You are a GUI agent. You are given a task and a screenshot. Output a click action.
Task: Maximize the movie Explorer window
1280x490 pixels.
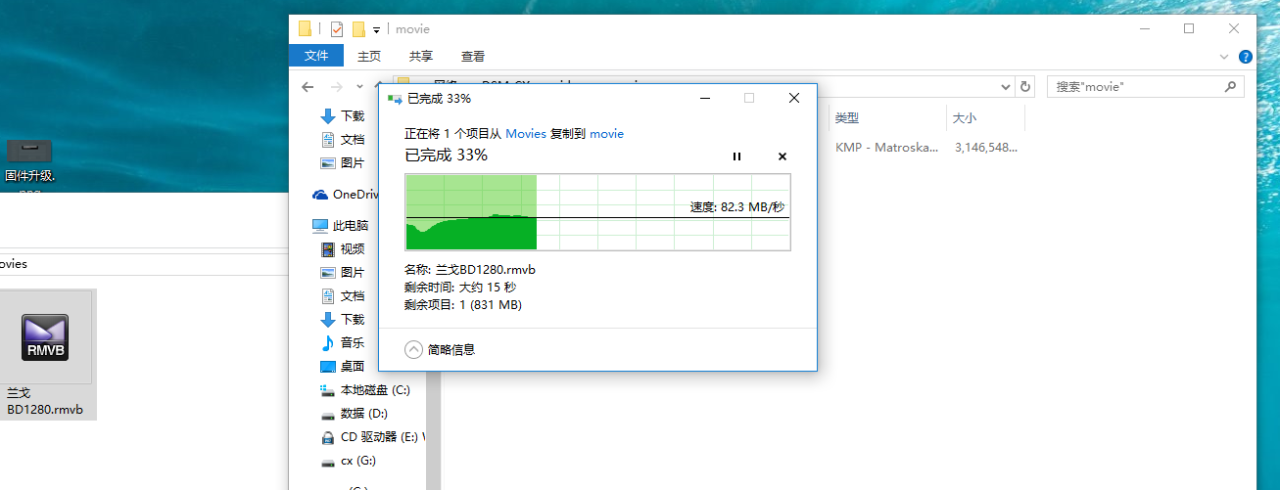1189,29
